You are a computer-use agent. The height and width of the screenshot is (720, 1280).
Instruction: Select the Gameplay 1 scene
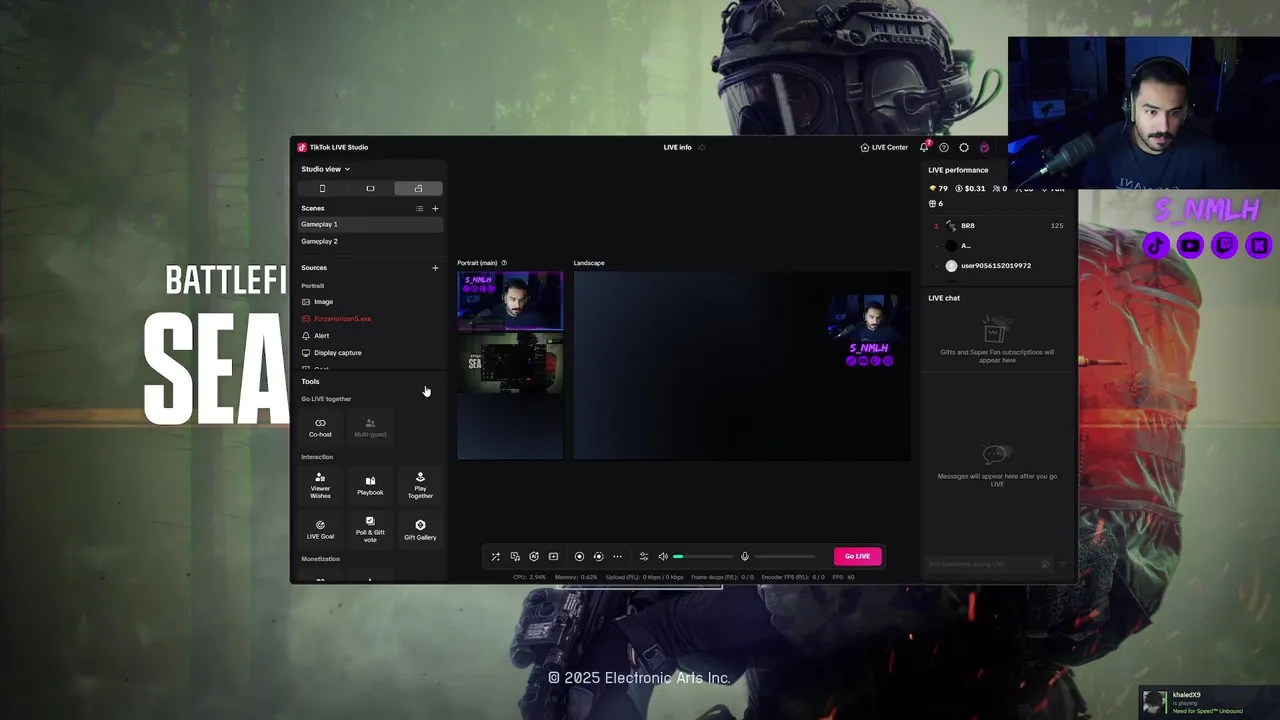(x=370, y=224)
